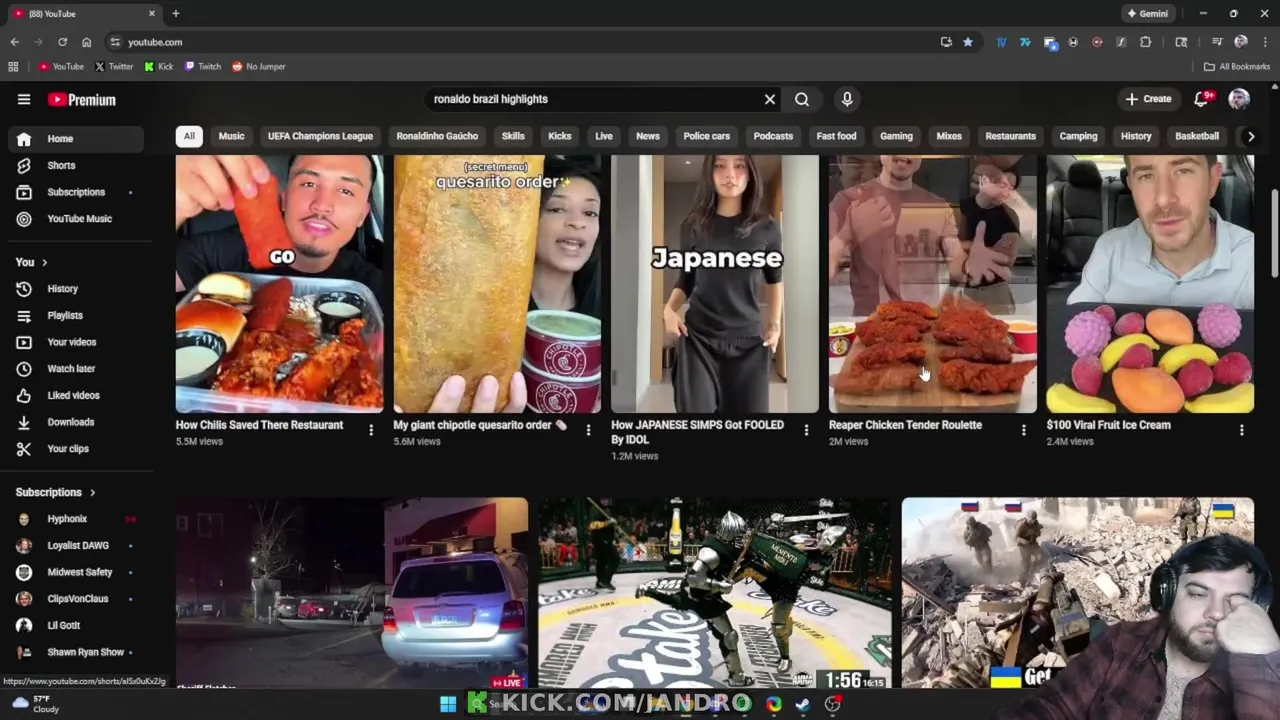
Task: Open options for Reaper Chicken Tender short
Action: pyautogui.click(x=1023, y=430)
